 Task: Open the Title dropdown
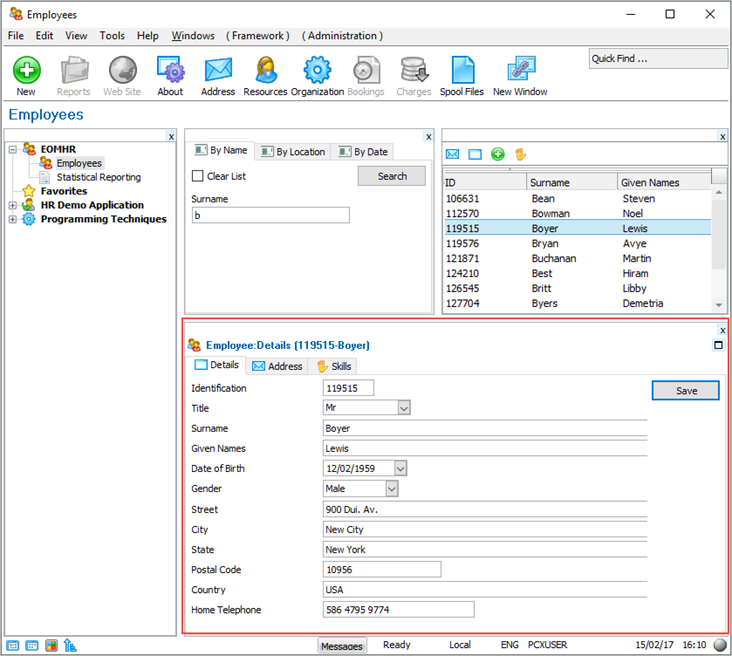point(404,408)
